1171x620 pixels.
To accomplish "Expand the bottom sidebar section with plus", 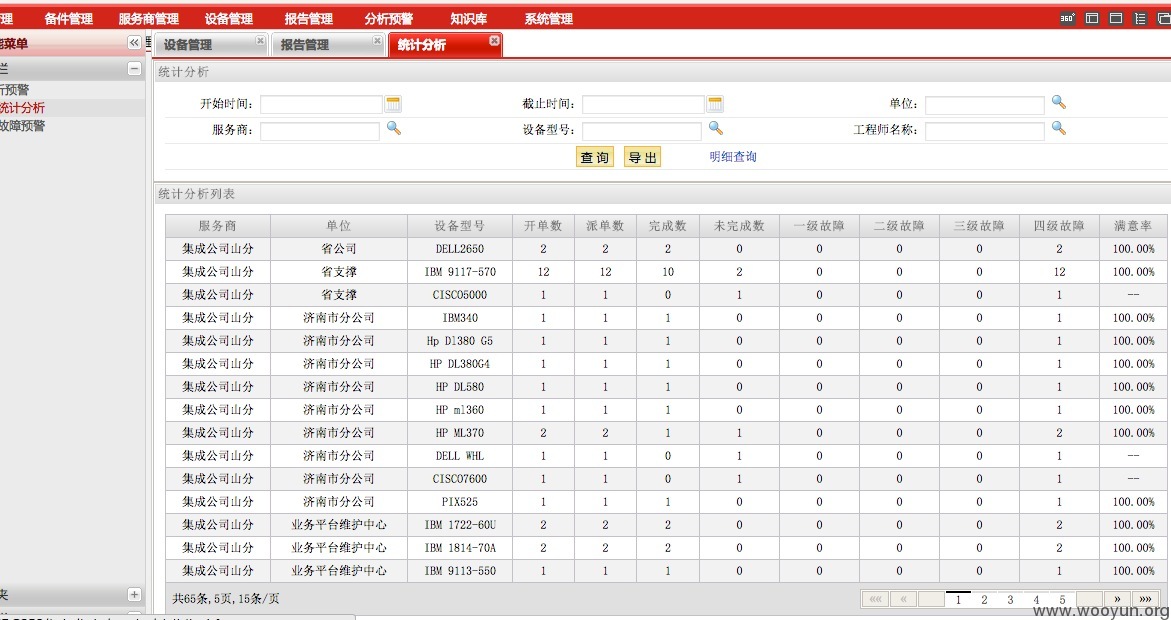I will (134, 595).
